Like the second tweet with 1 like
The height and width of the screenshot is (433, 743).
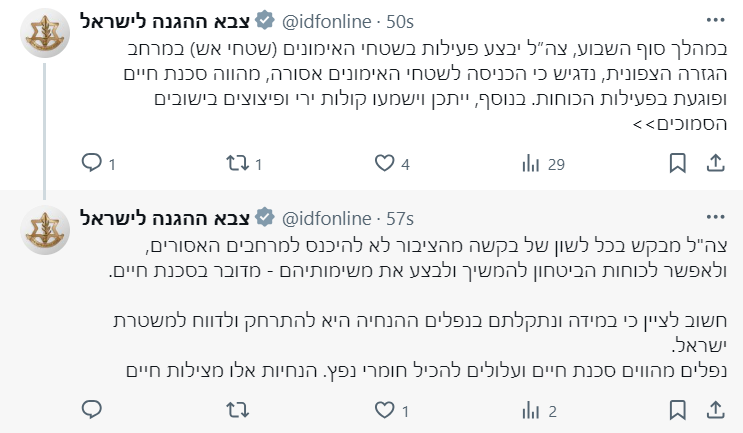pyautogui.click(x=384, y=409)
